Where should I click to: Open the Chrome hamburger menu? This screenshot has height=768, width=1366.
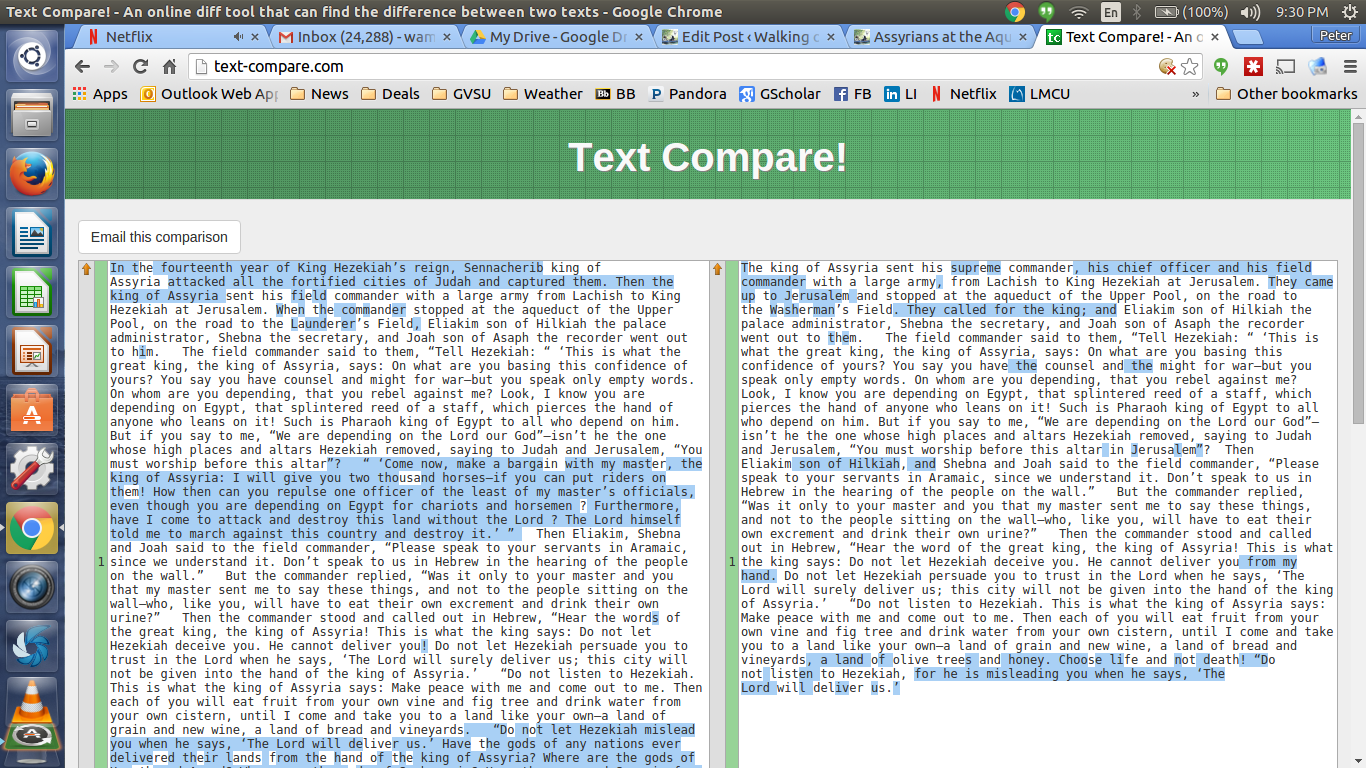(x=1346, y=67)
